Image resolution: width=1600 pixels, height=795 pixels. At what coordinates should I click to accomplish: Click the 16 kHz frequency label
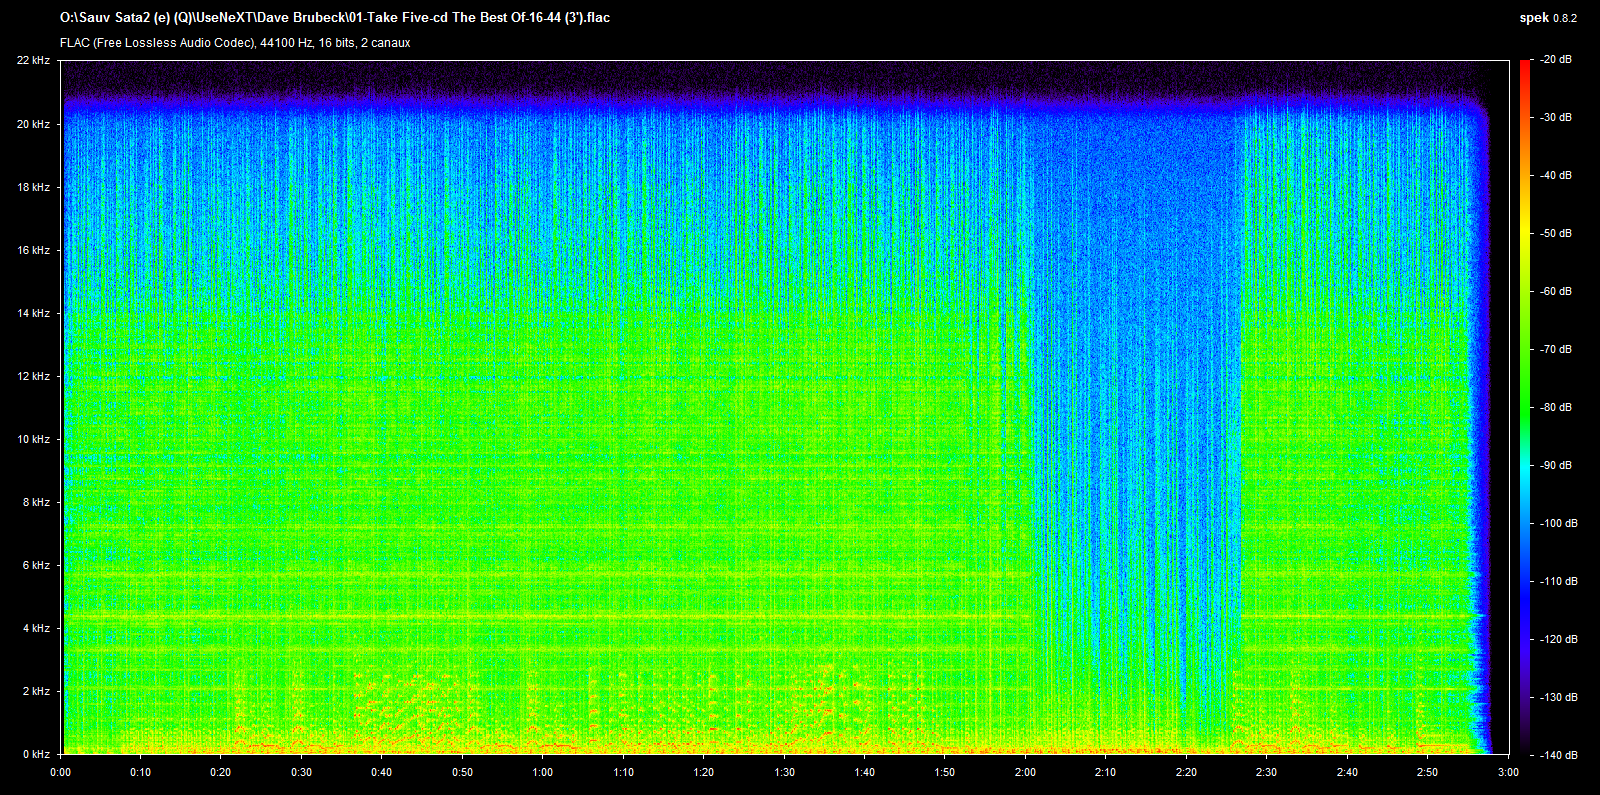coord(33,250)
